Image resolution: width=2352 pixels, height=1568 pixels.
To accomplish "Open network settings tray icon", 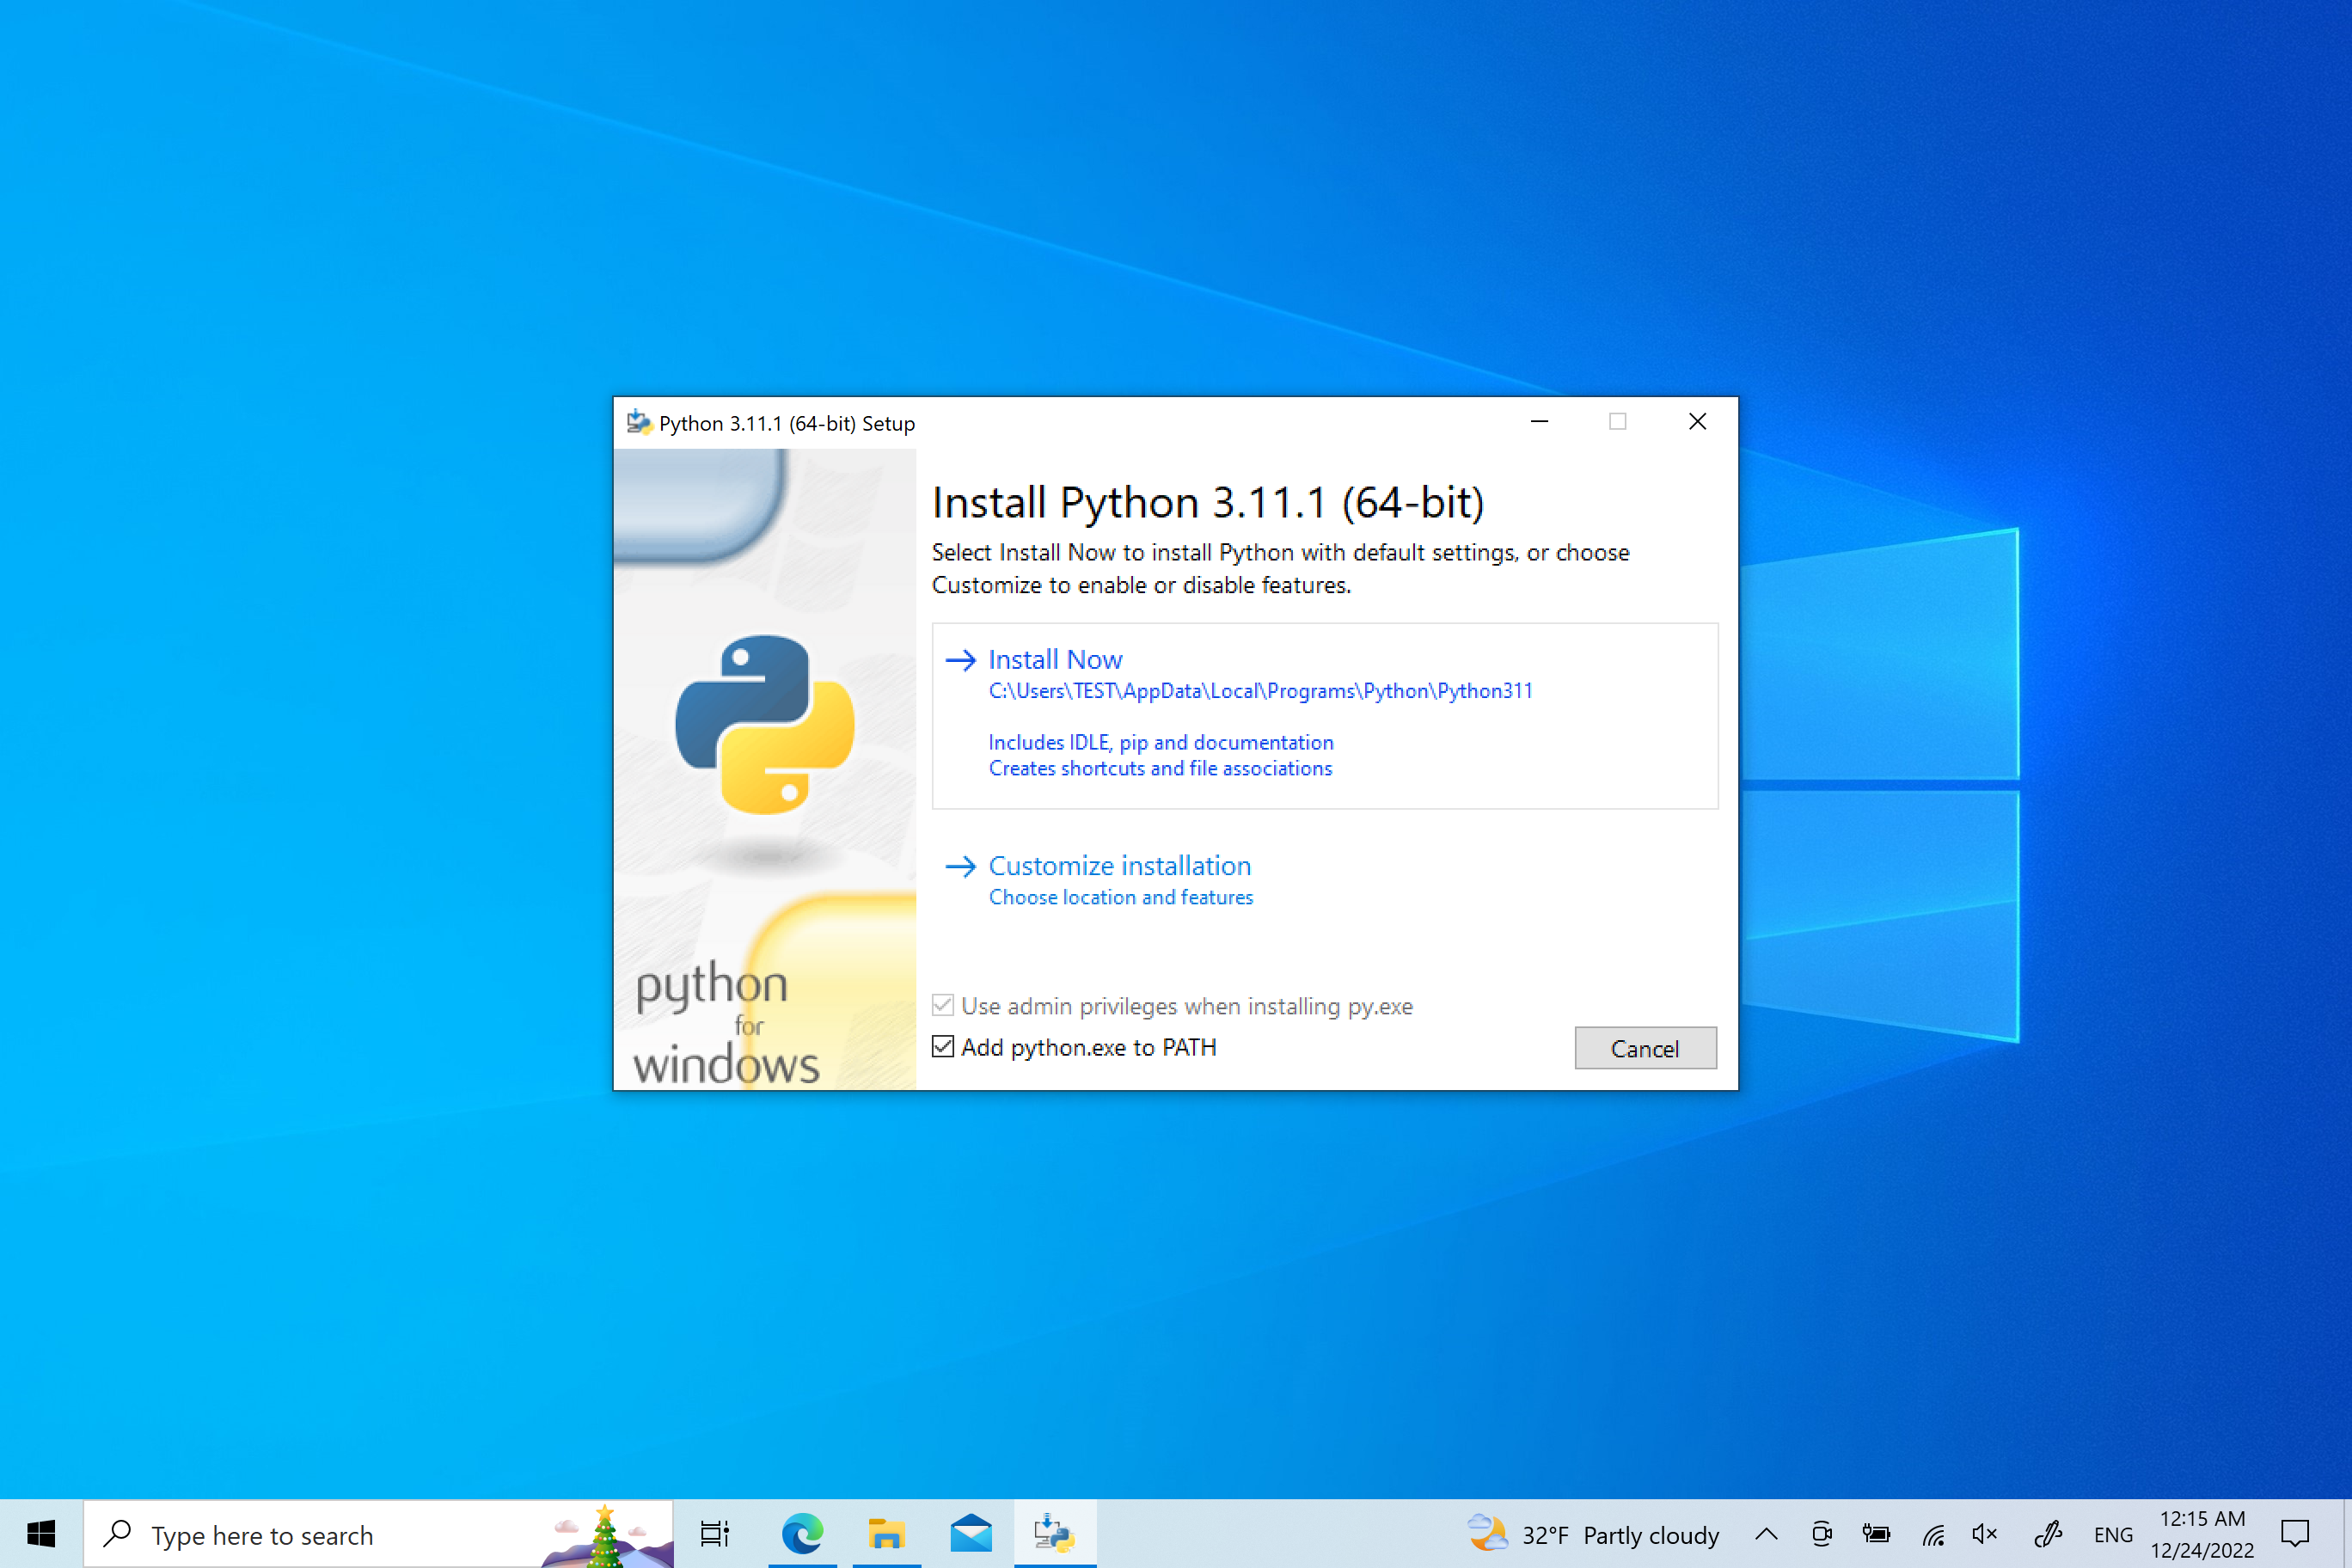I will [1933, 1534].
